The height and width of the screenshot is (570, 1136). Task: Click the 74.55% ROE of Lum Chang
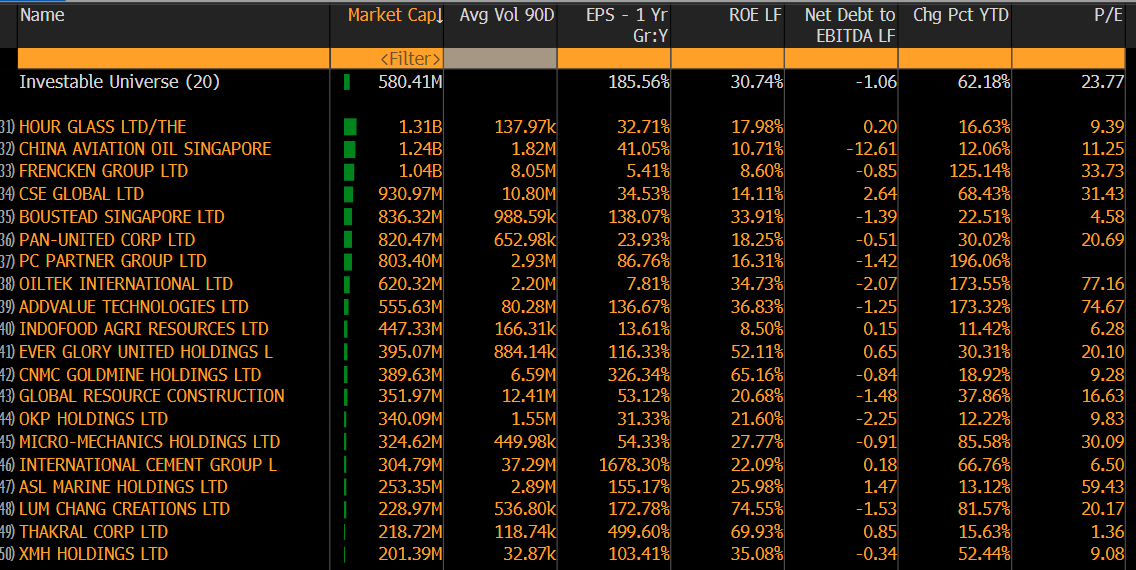[x=756, y=509]
